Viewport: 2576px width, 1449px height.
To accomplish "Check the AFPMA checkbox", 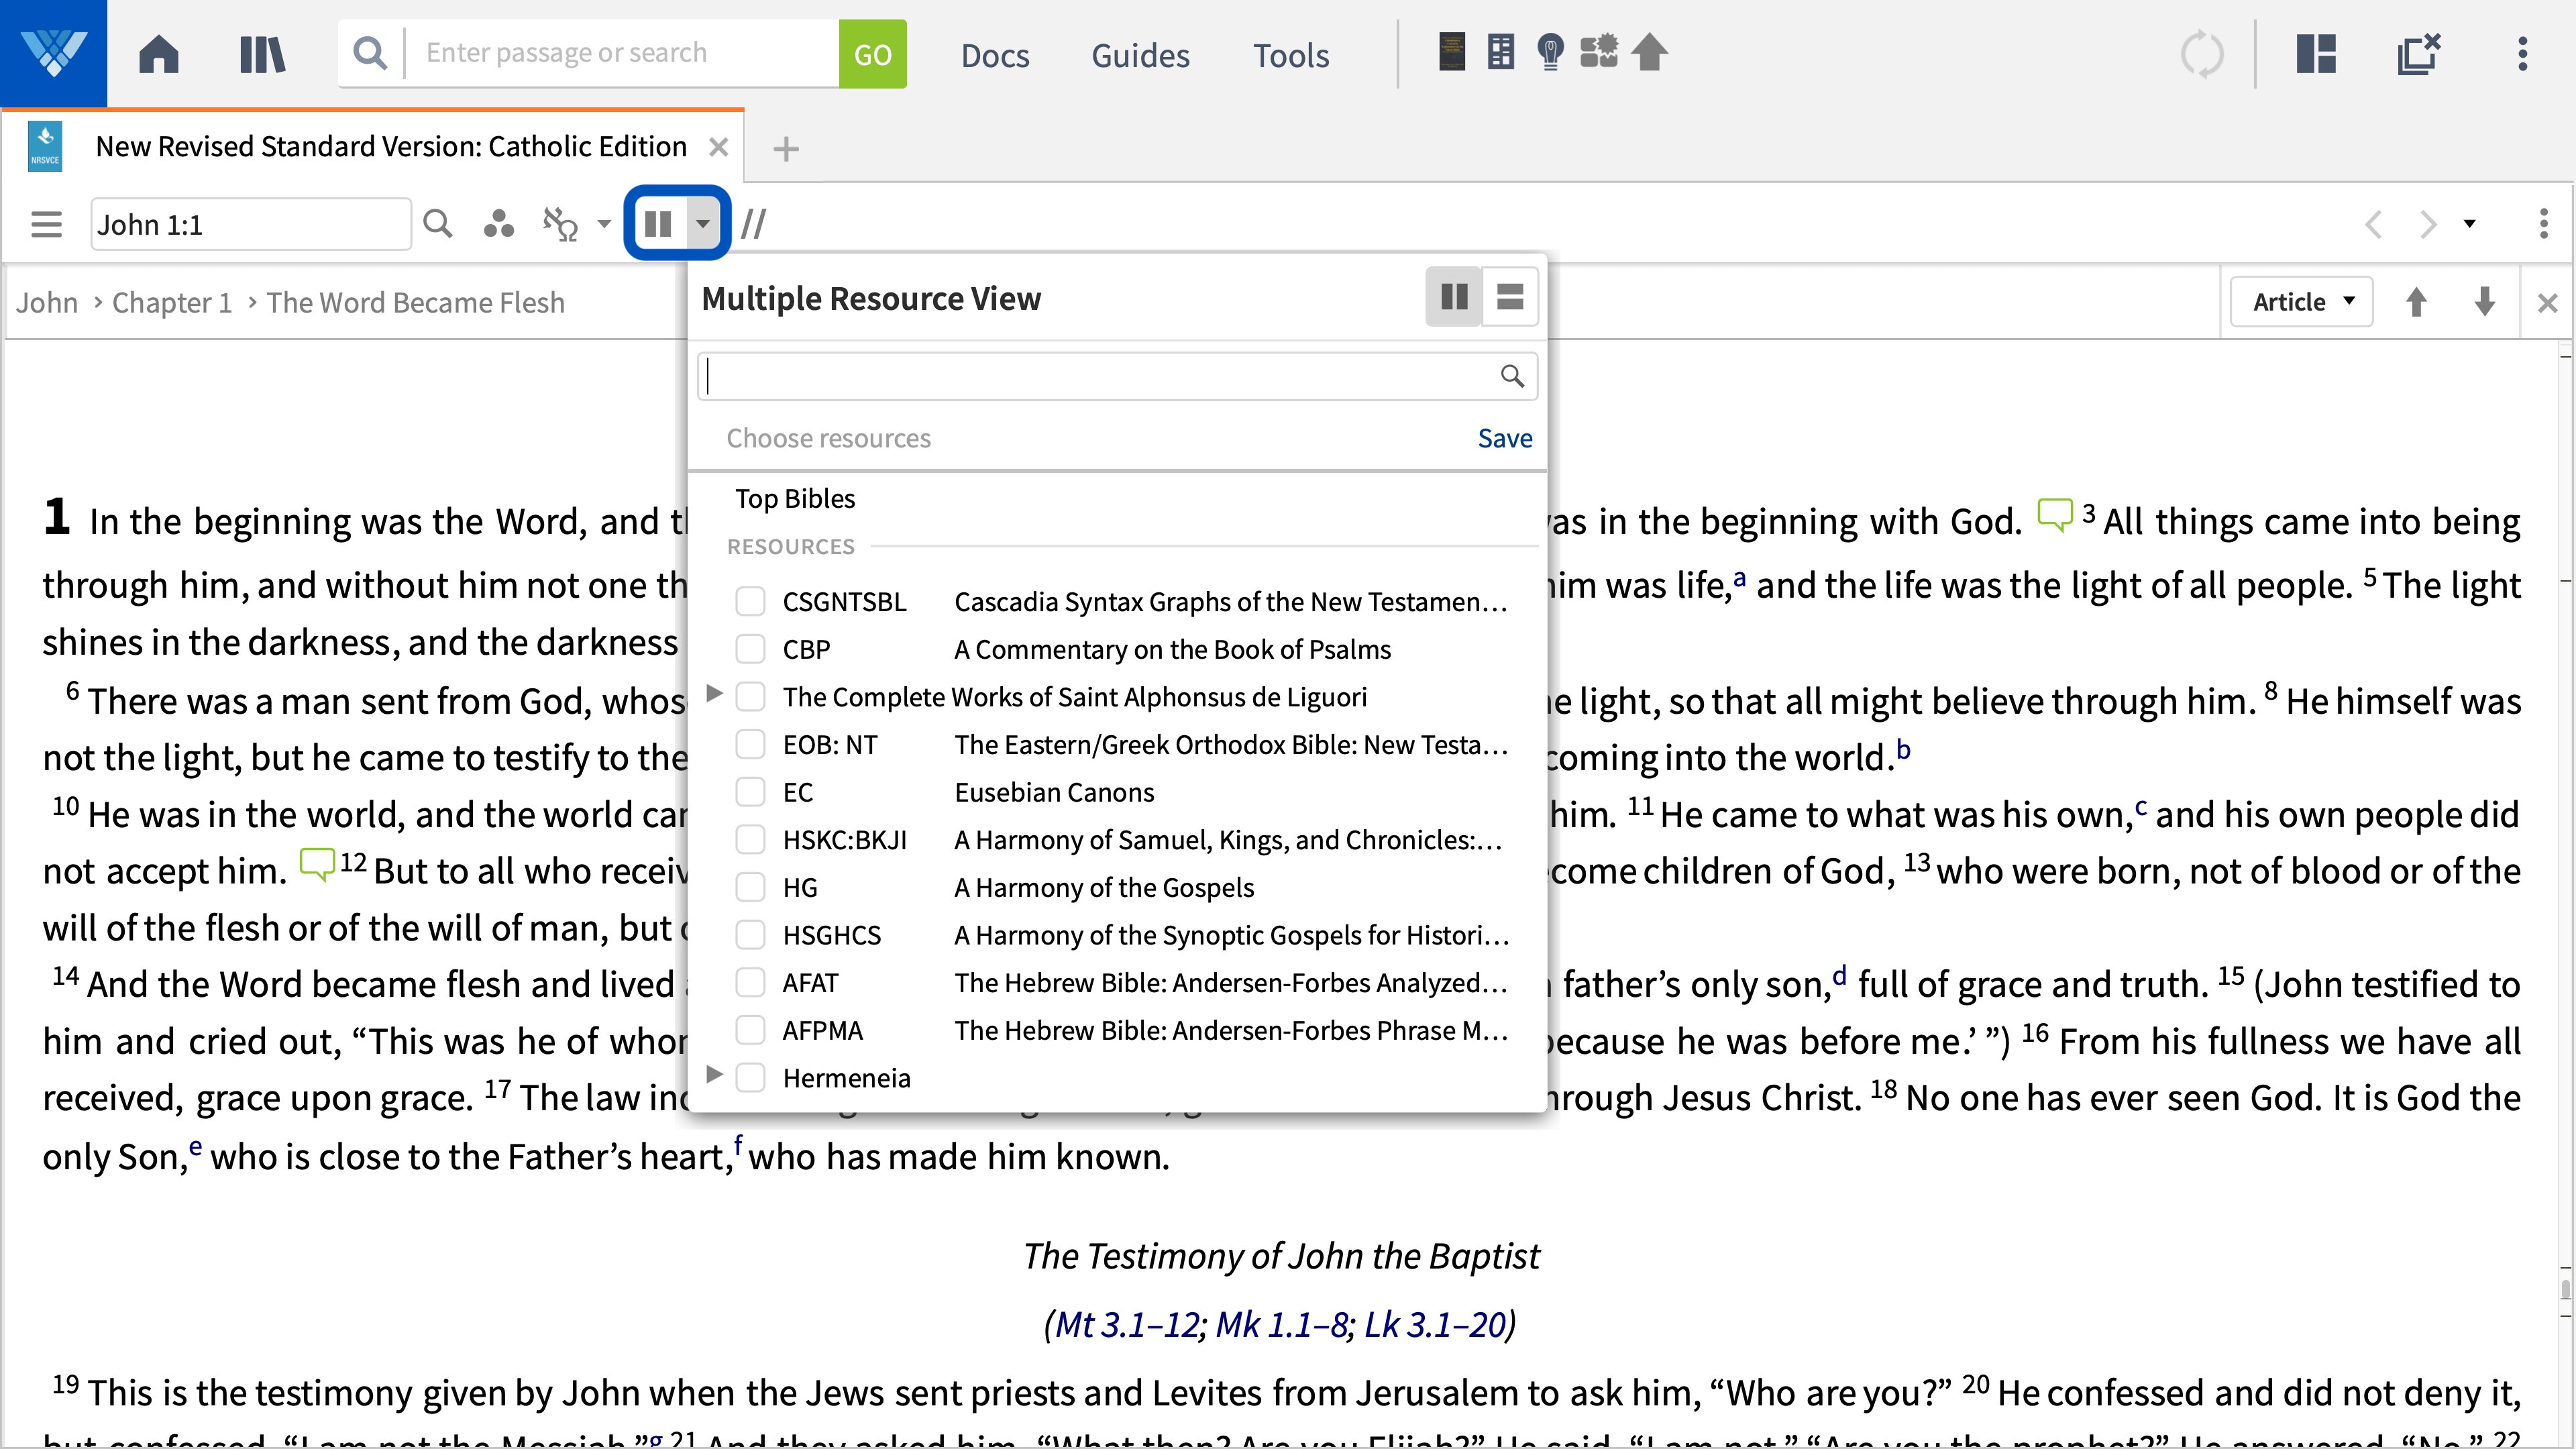I will (750, 1029).
